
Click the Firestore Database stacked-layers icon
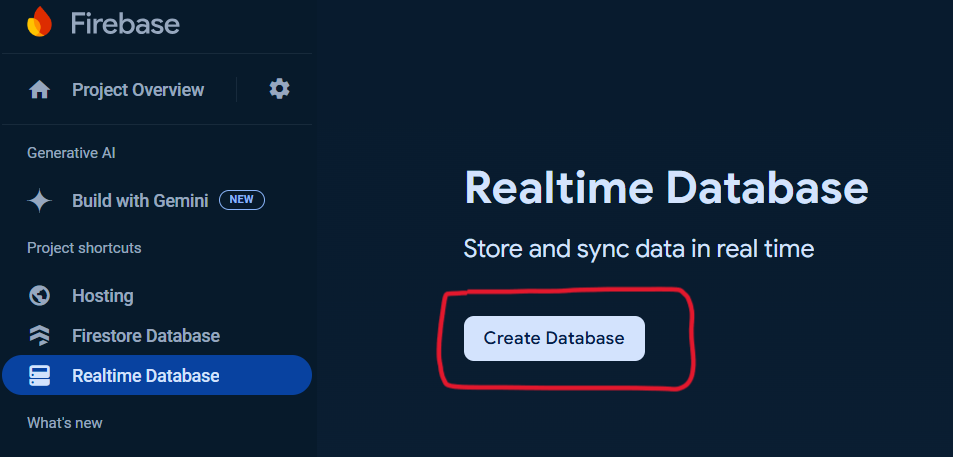point(40,336)
